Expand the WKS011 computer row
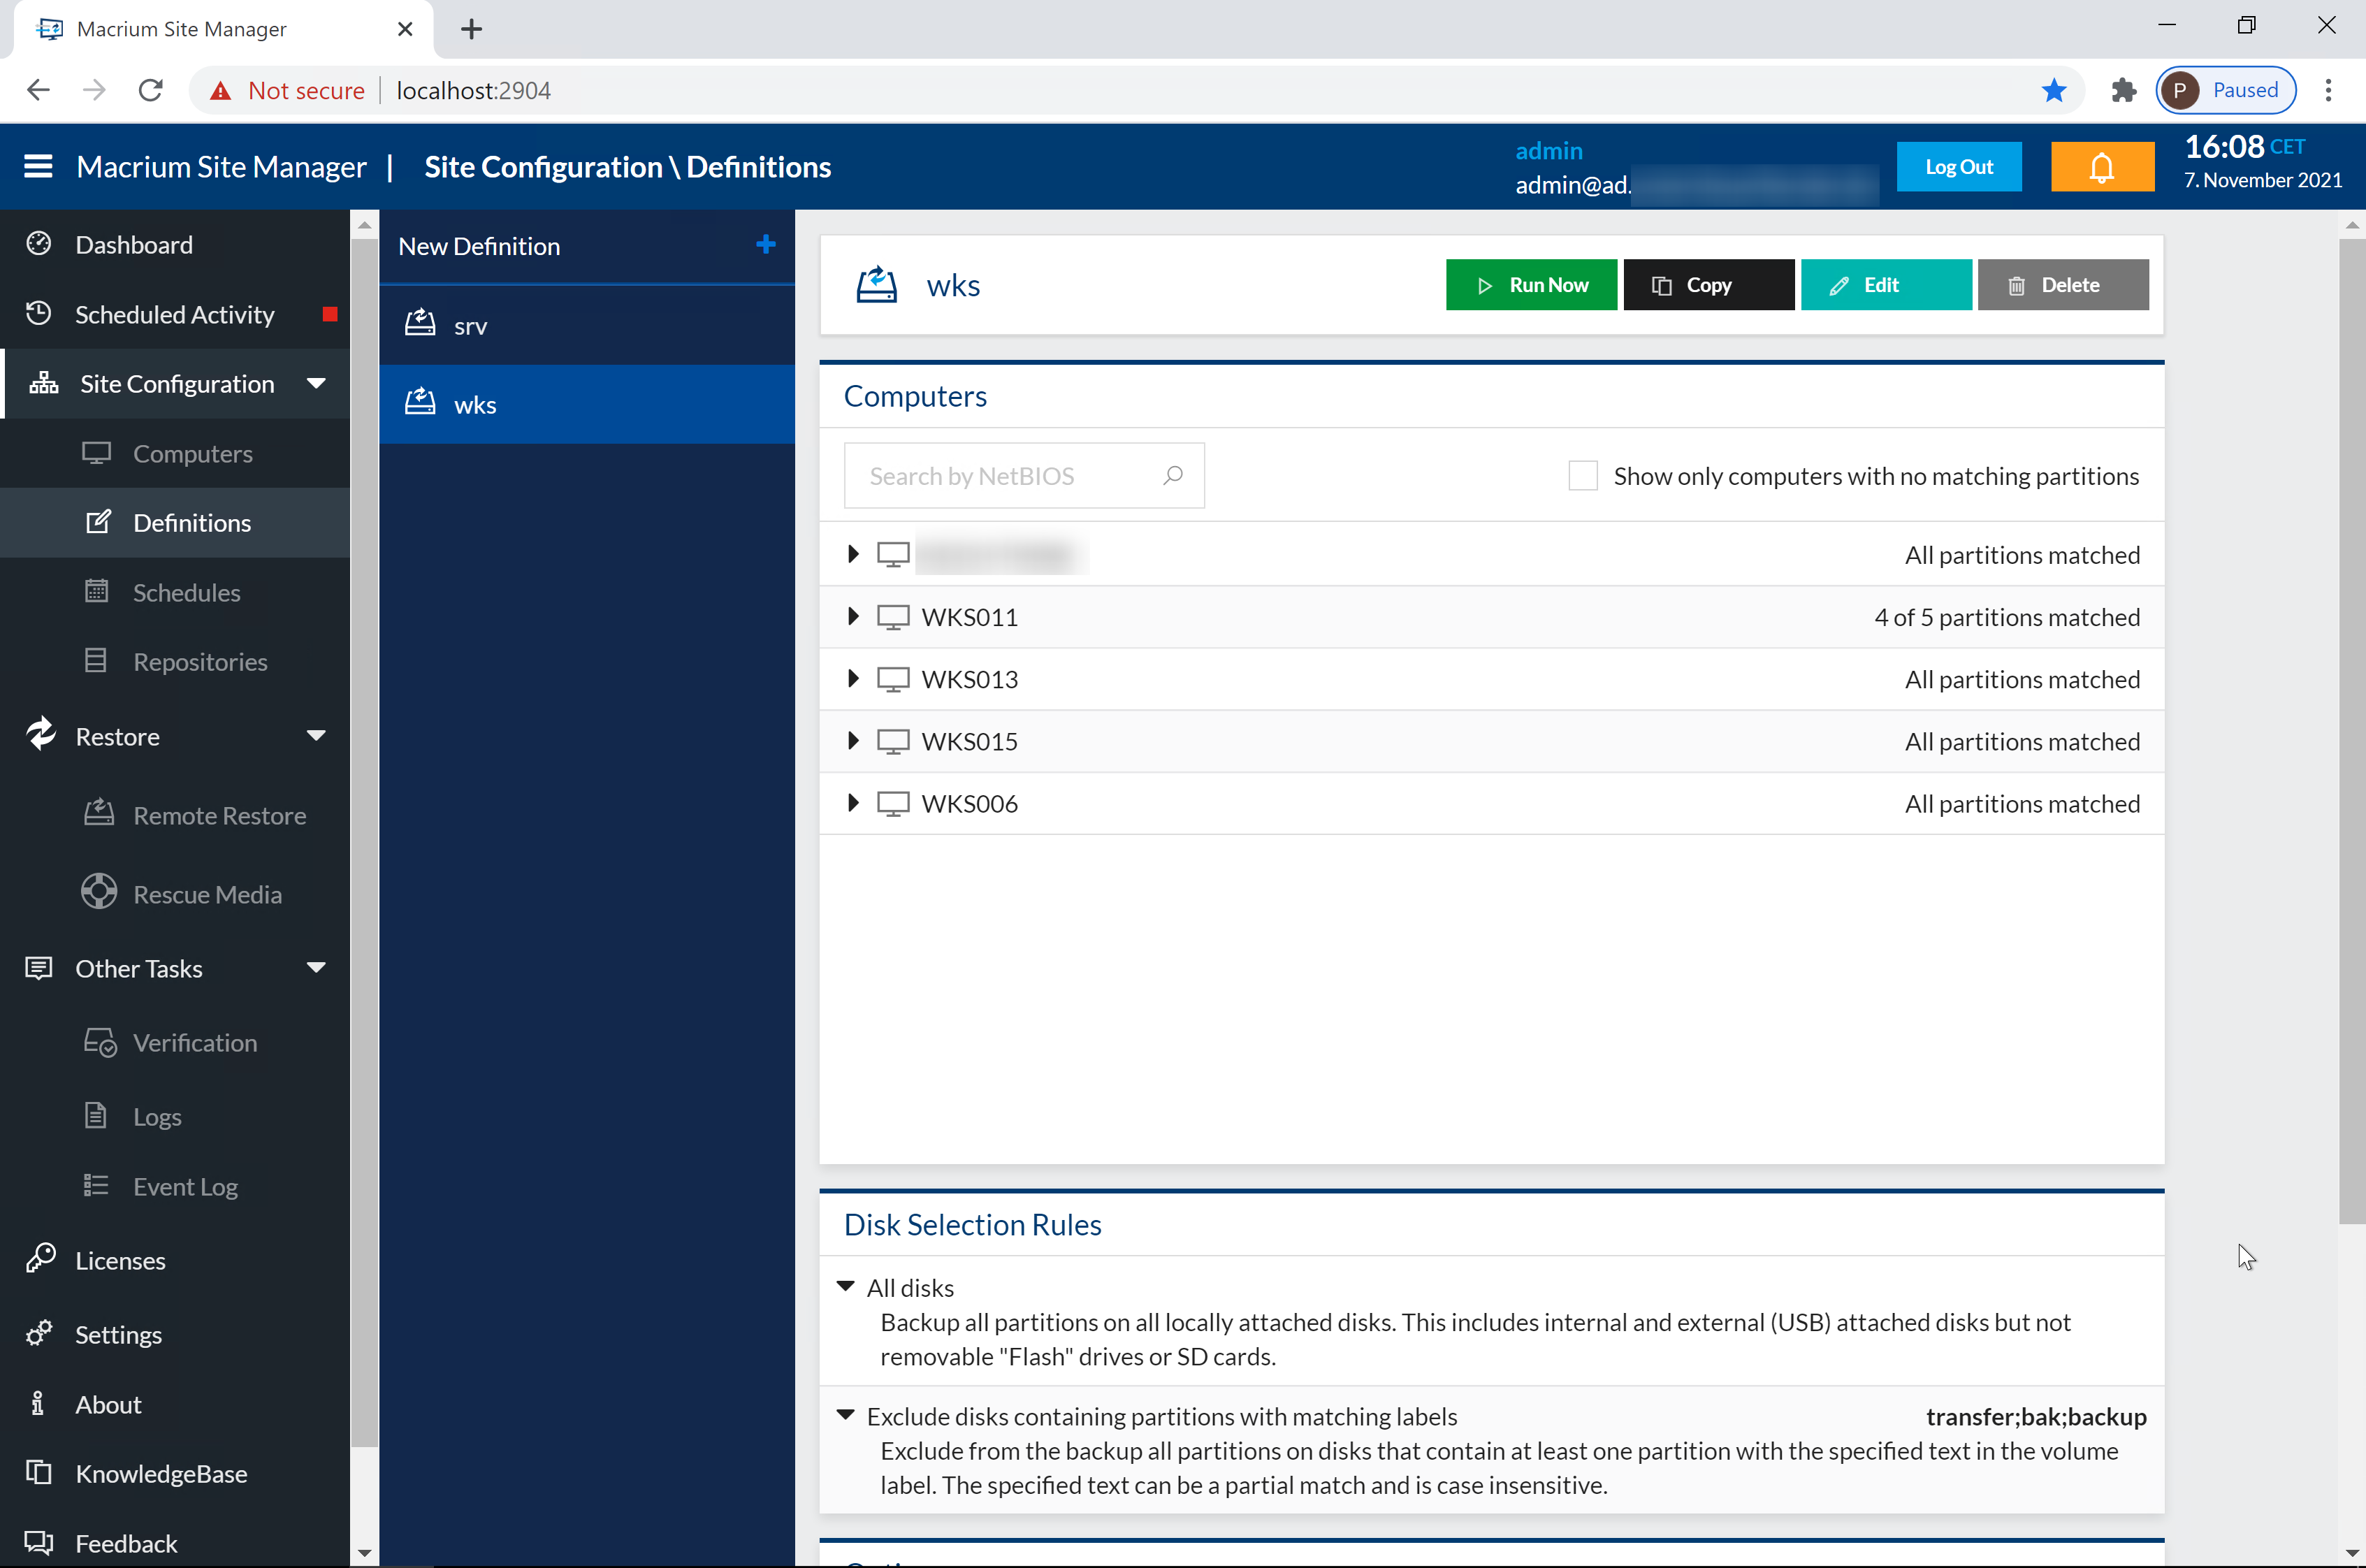2366x1568 pixels. 852,616
